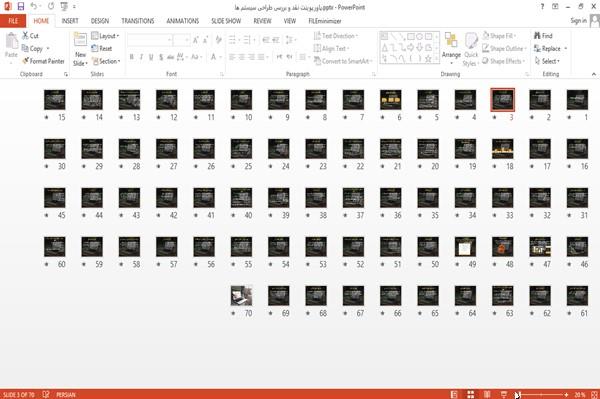Expand the Replace dropdown arrow

(x=566, y=48)
